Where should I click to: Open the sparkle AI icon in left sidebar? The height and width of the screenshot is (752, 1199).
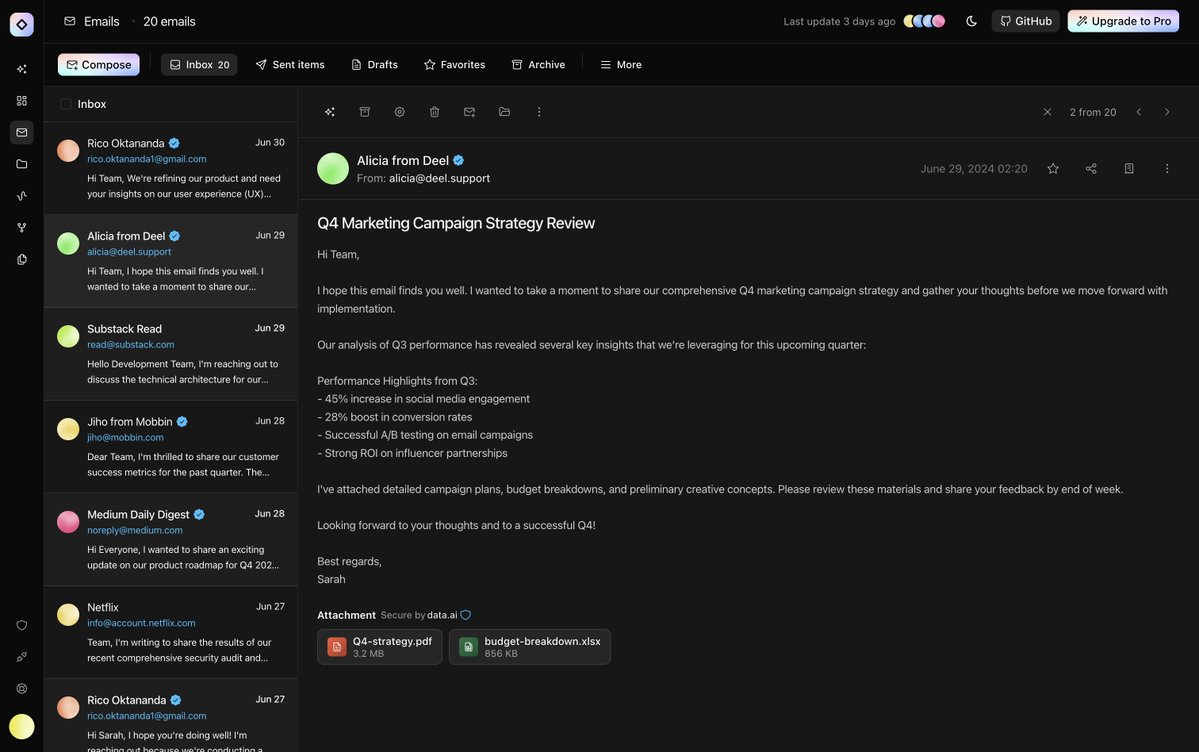point(21,69)
